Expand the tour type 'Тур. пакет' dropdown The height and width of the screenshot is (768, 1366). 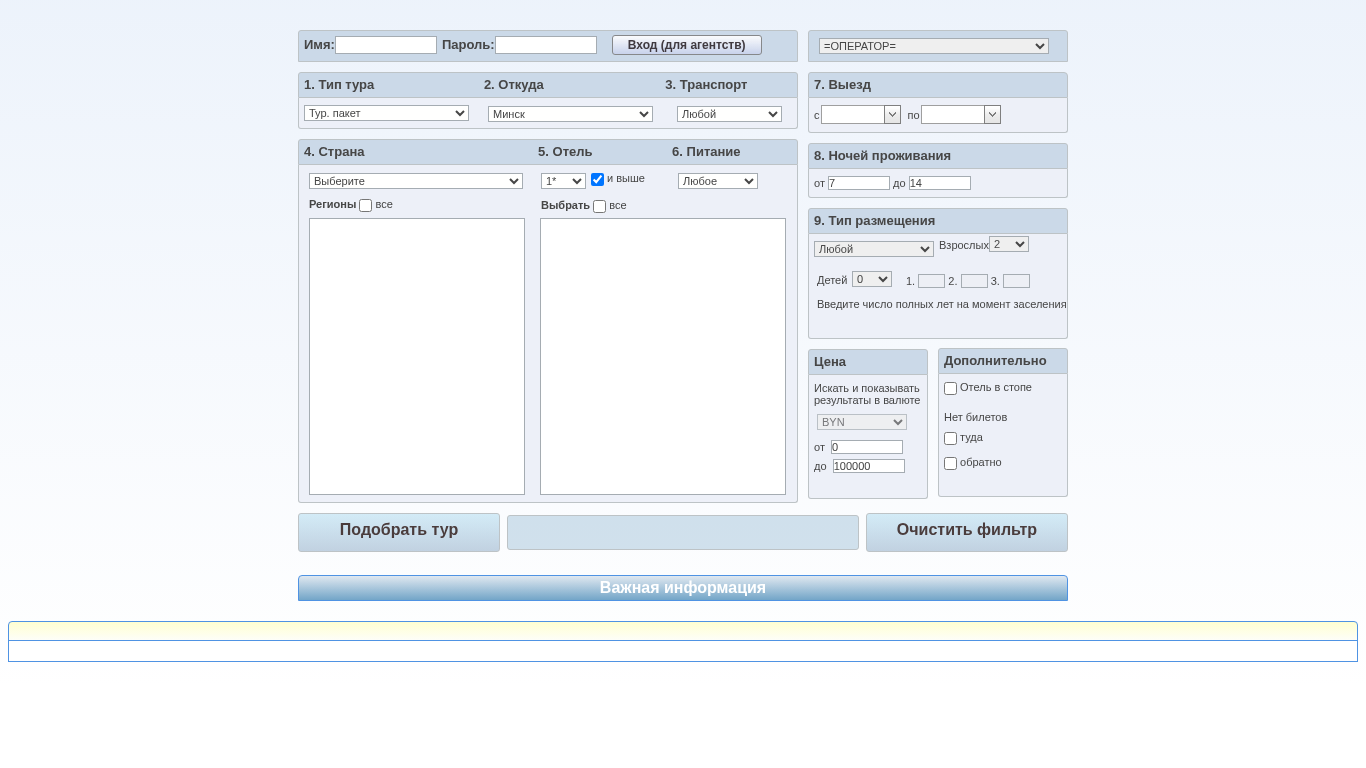(x=386, y=114)
